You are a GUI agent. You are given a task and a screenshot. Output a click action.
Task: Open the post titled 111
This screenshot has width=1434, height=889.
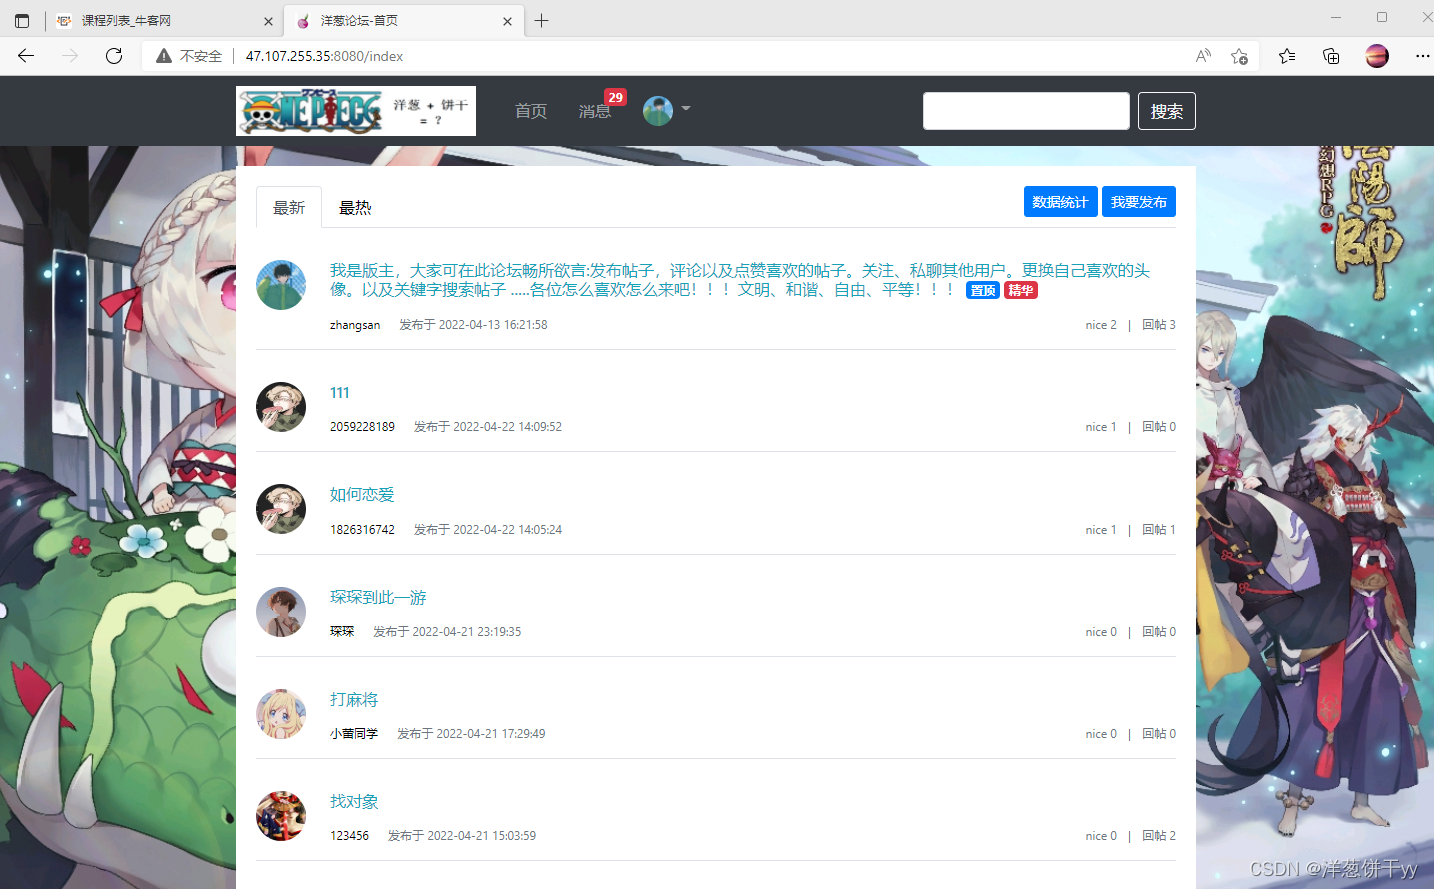[340, 393]
